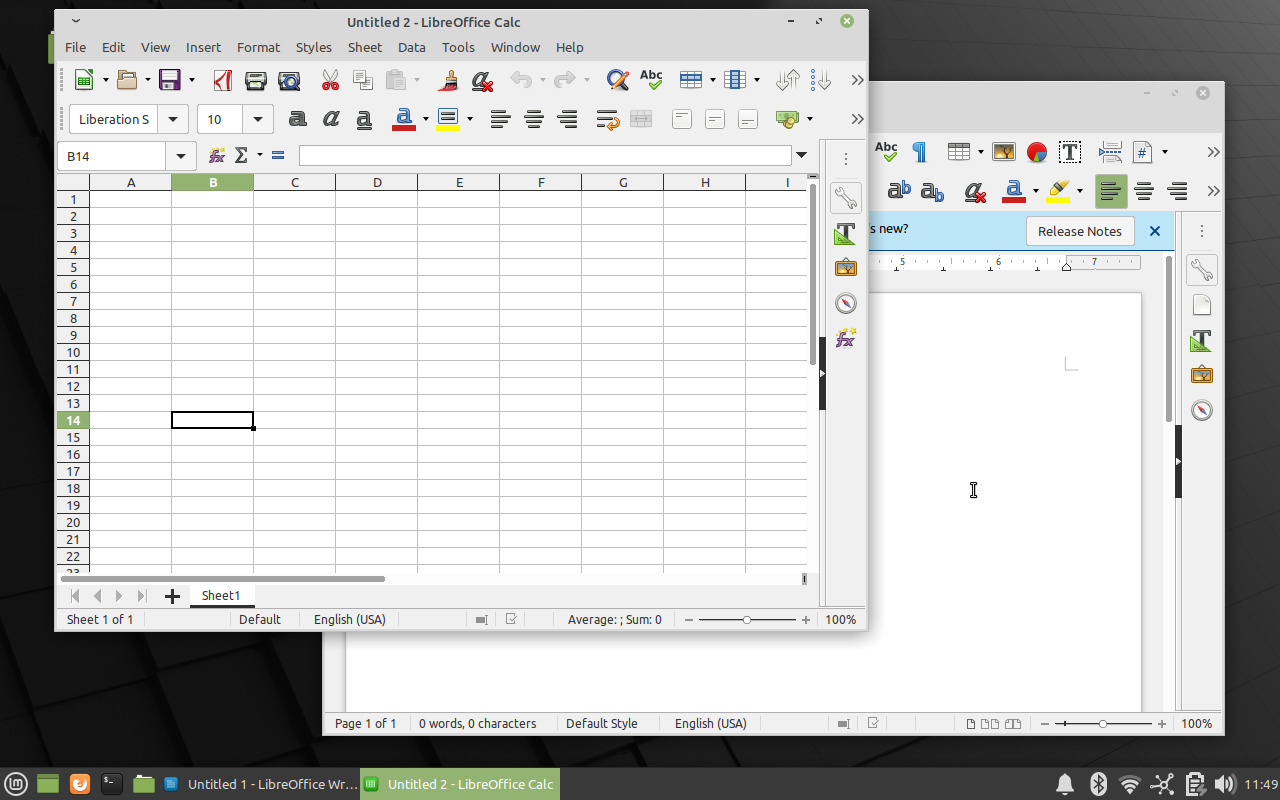The image size is (1280, 800).
Task: Click Clone Formatting paintbrush in Calc
Action: (449, 80)
